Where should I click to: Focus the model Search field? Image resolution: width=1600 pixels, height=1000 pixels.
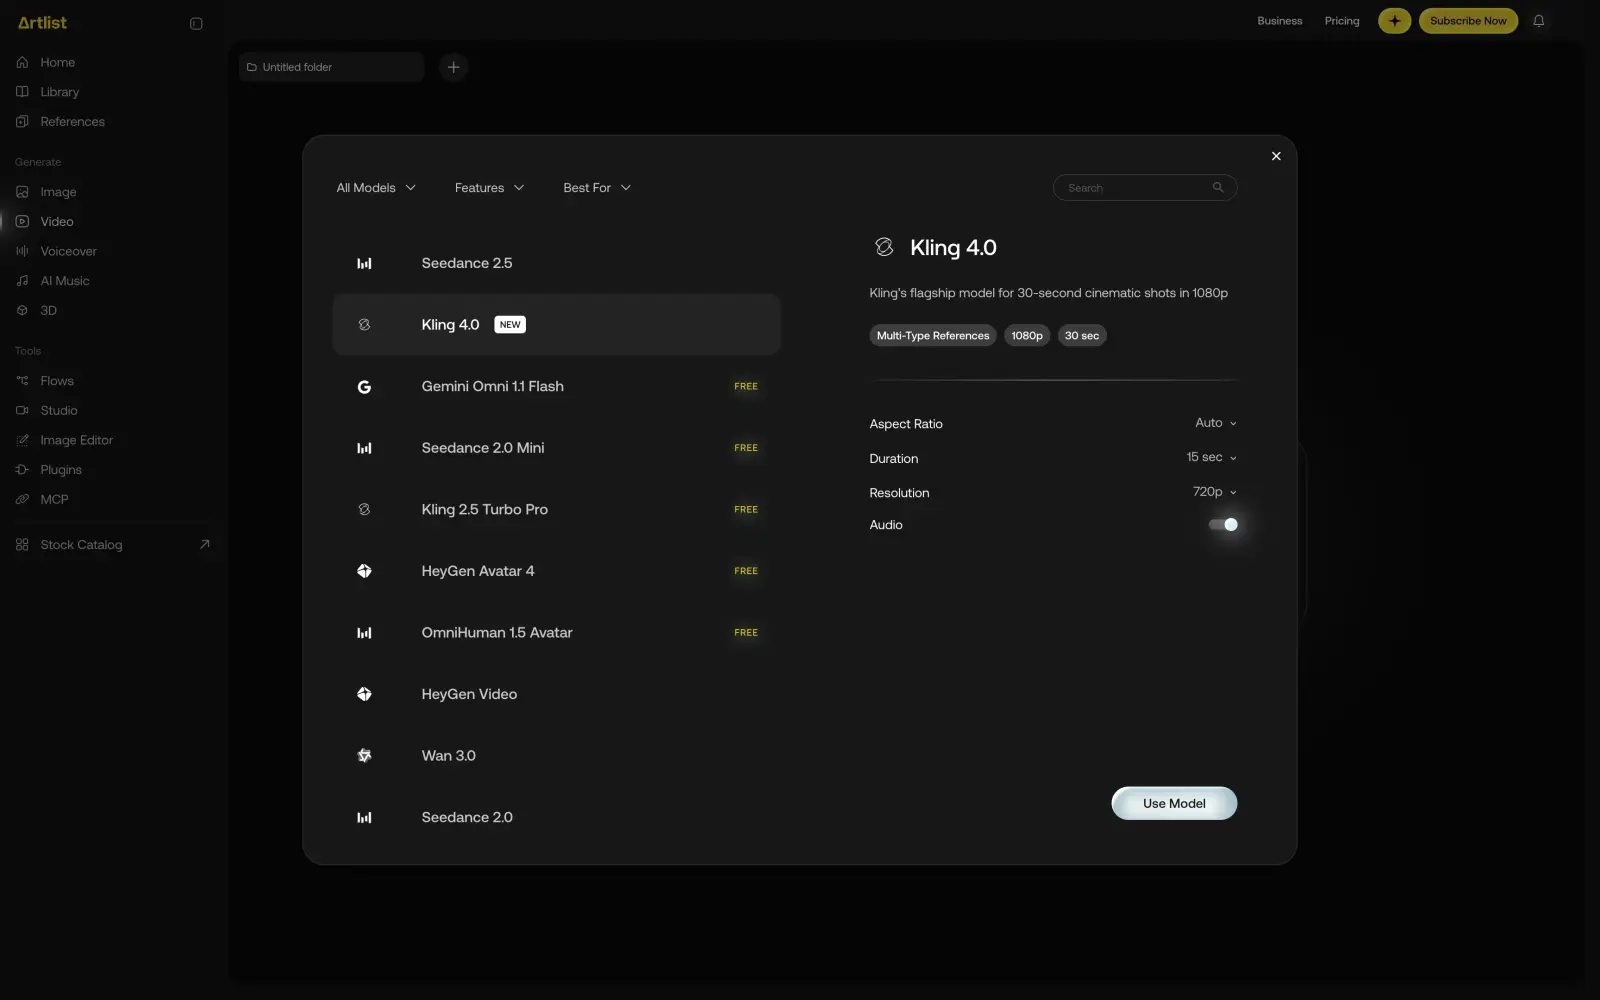pos(1145,188)
